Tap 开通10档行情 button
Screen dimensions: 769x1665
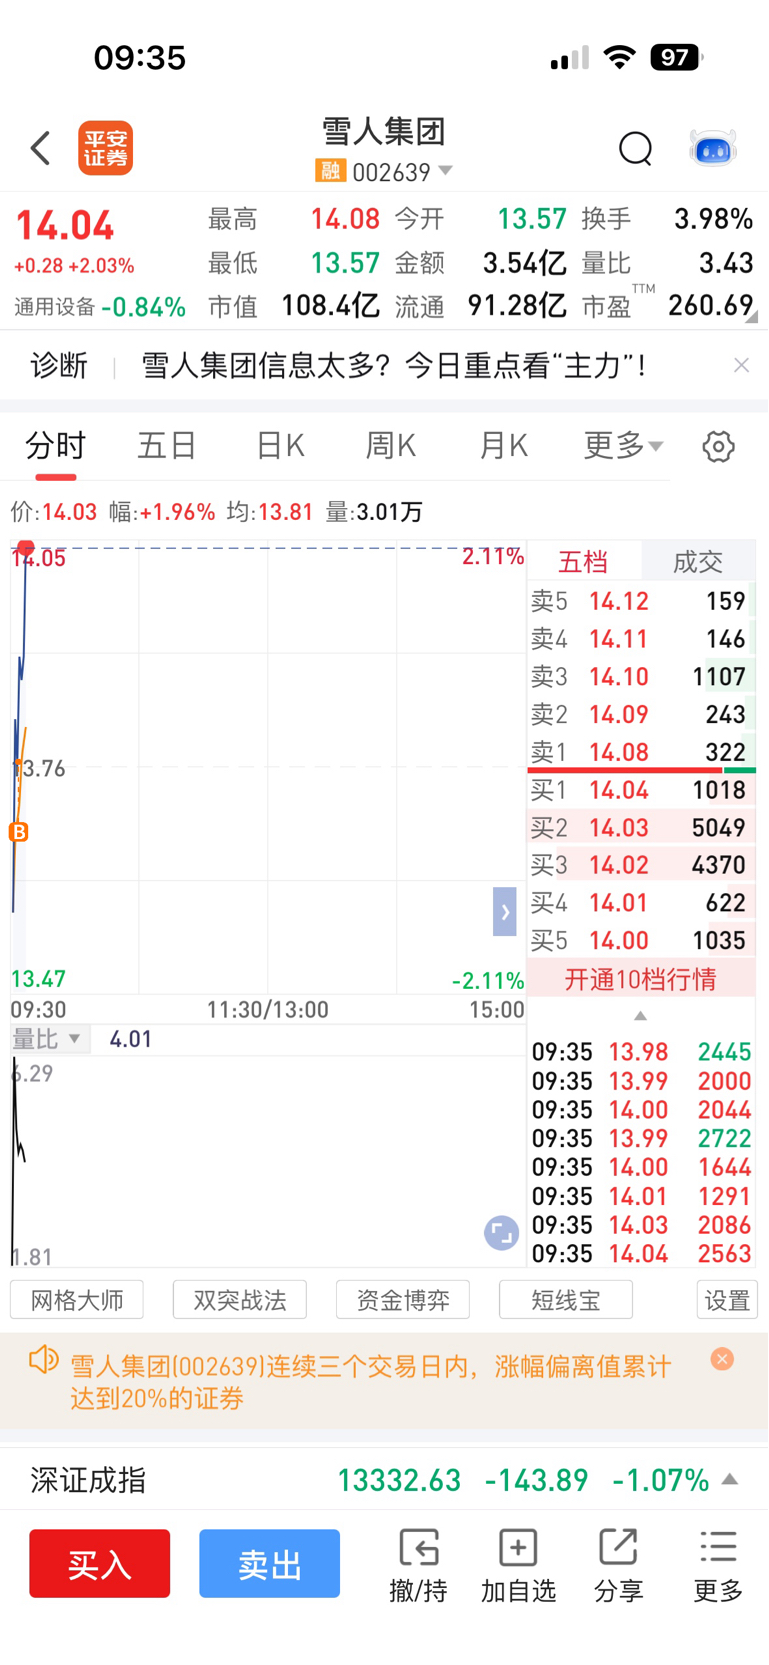[x=641, y=979]
